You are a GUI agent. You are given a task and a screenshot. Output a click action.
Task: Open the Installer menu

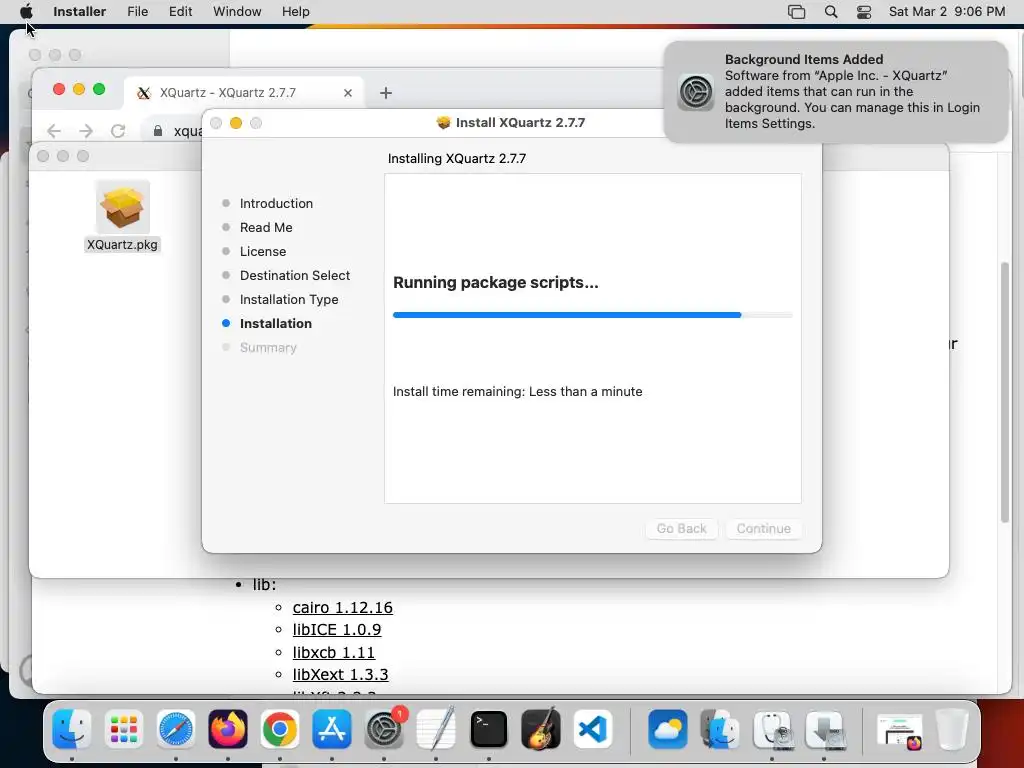coord(80,12)
